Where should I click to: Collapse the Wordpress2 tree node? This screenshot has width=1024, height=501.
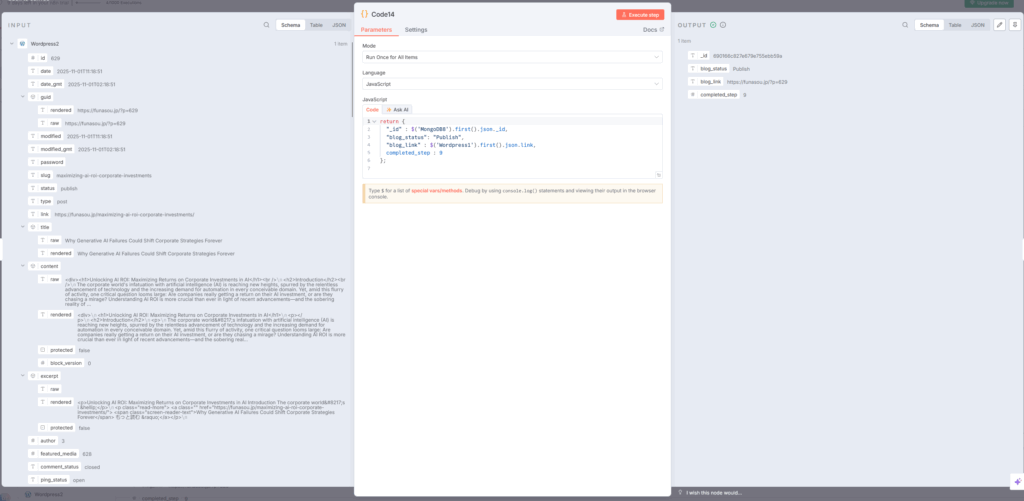[10, 44]
